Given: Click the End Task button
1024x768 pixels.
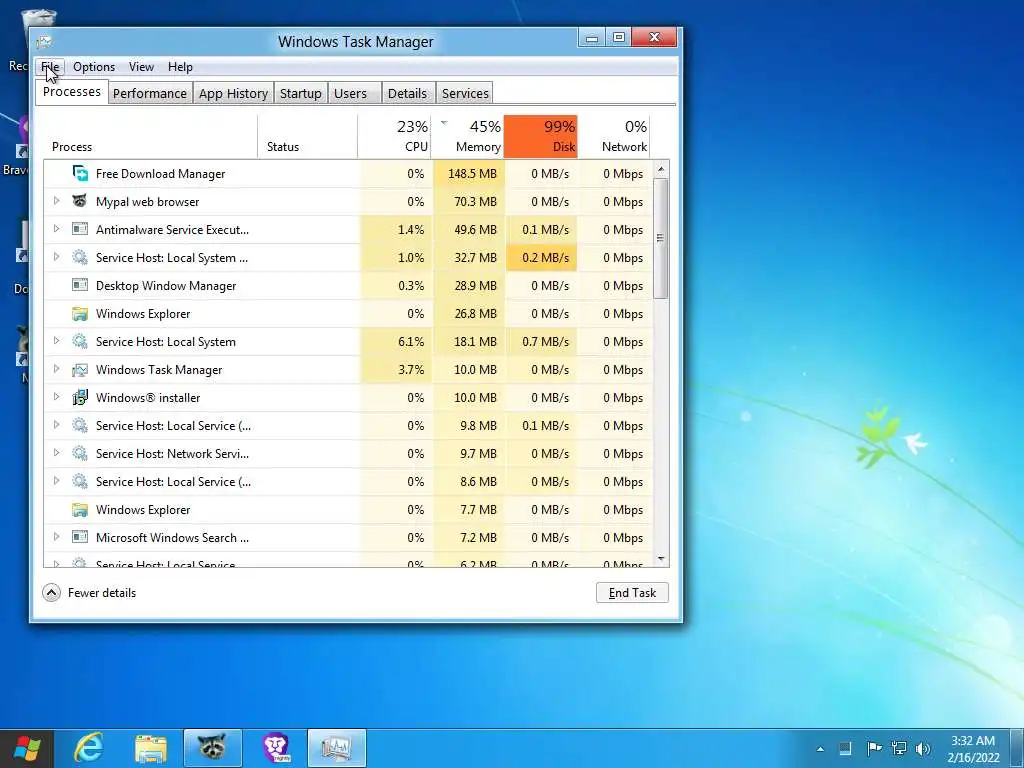Looking at the screenshot, I should [x=632, y=593].
